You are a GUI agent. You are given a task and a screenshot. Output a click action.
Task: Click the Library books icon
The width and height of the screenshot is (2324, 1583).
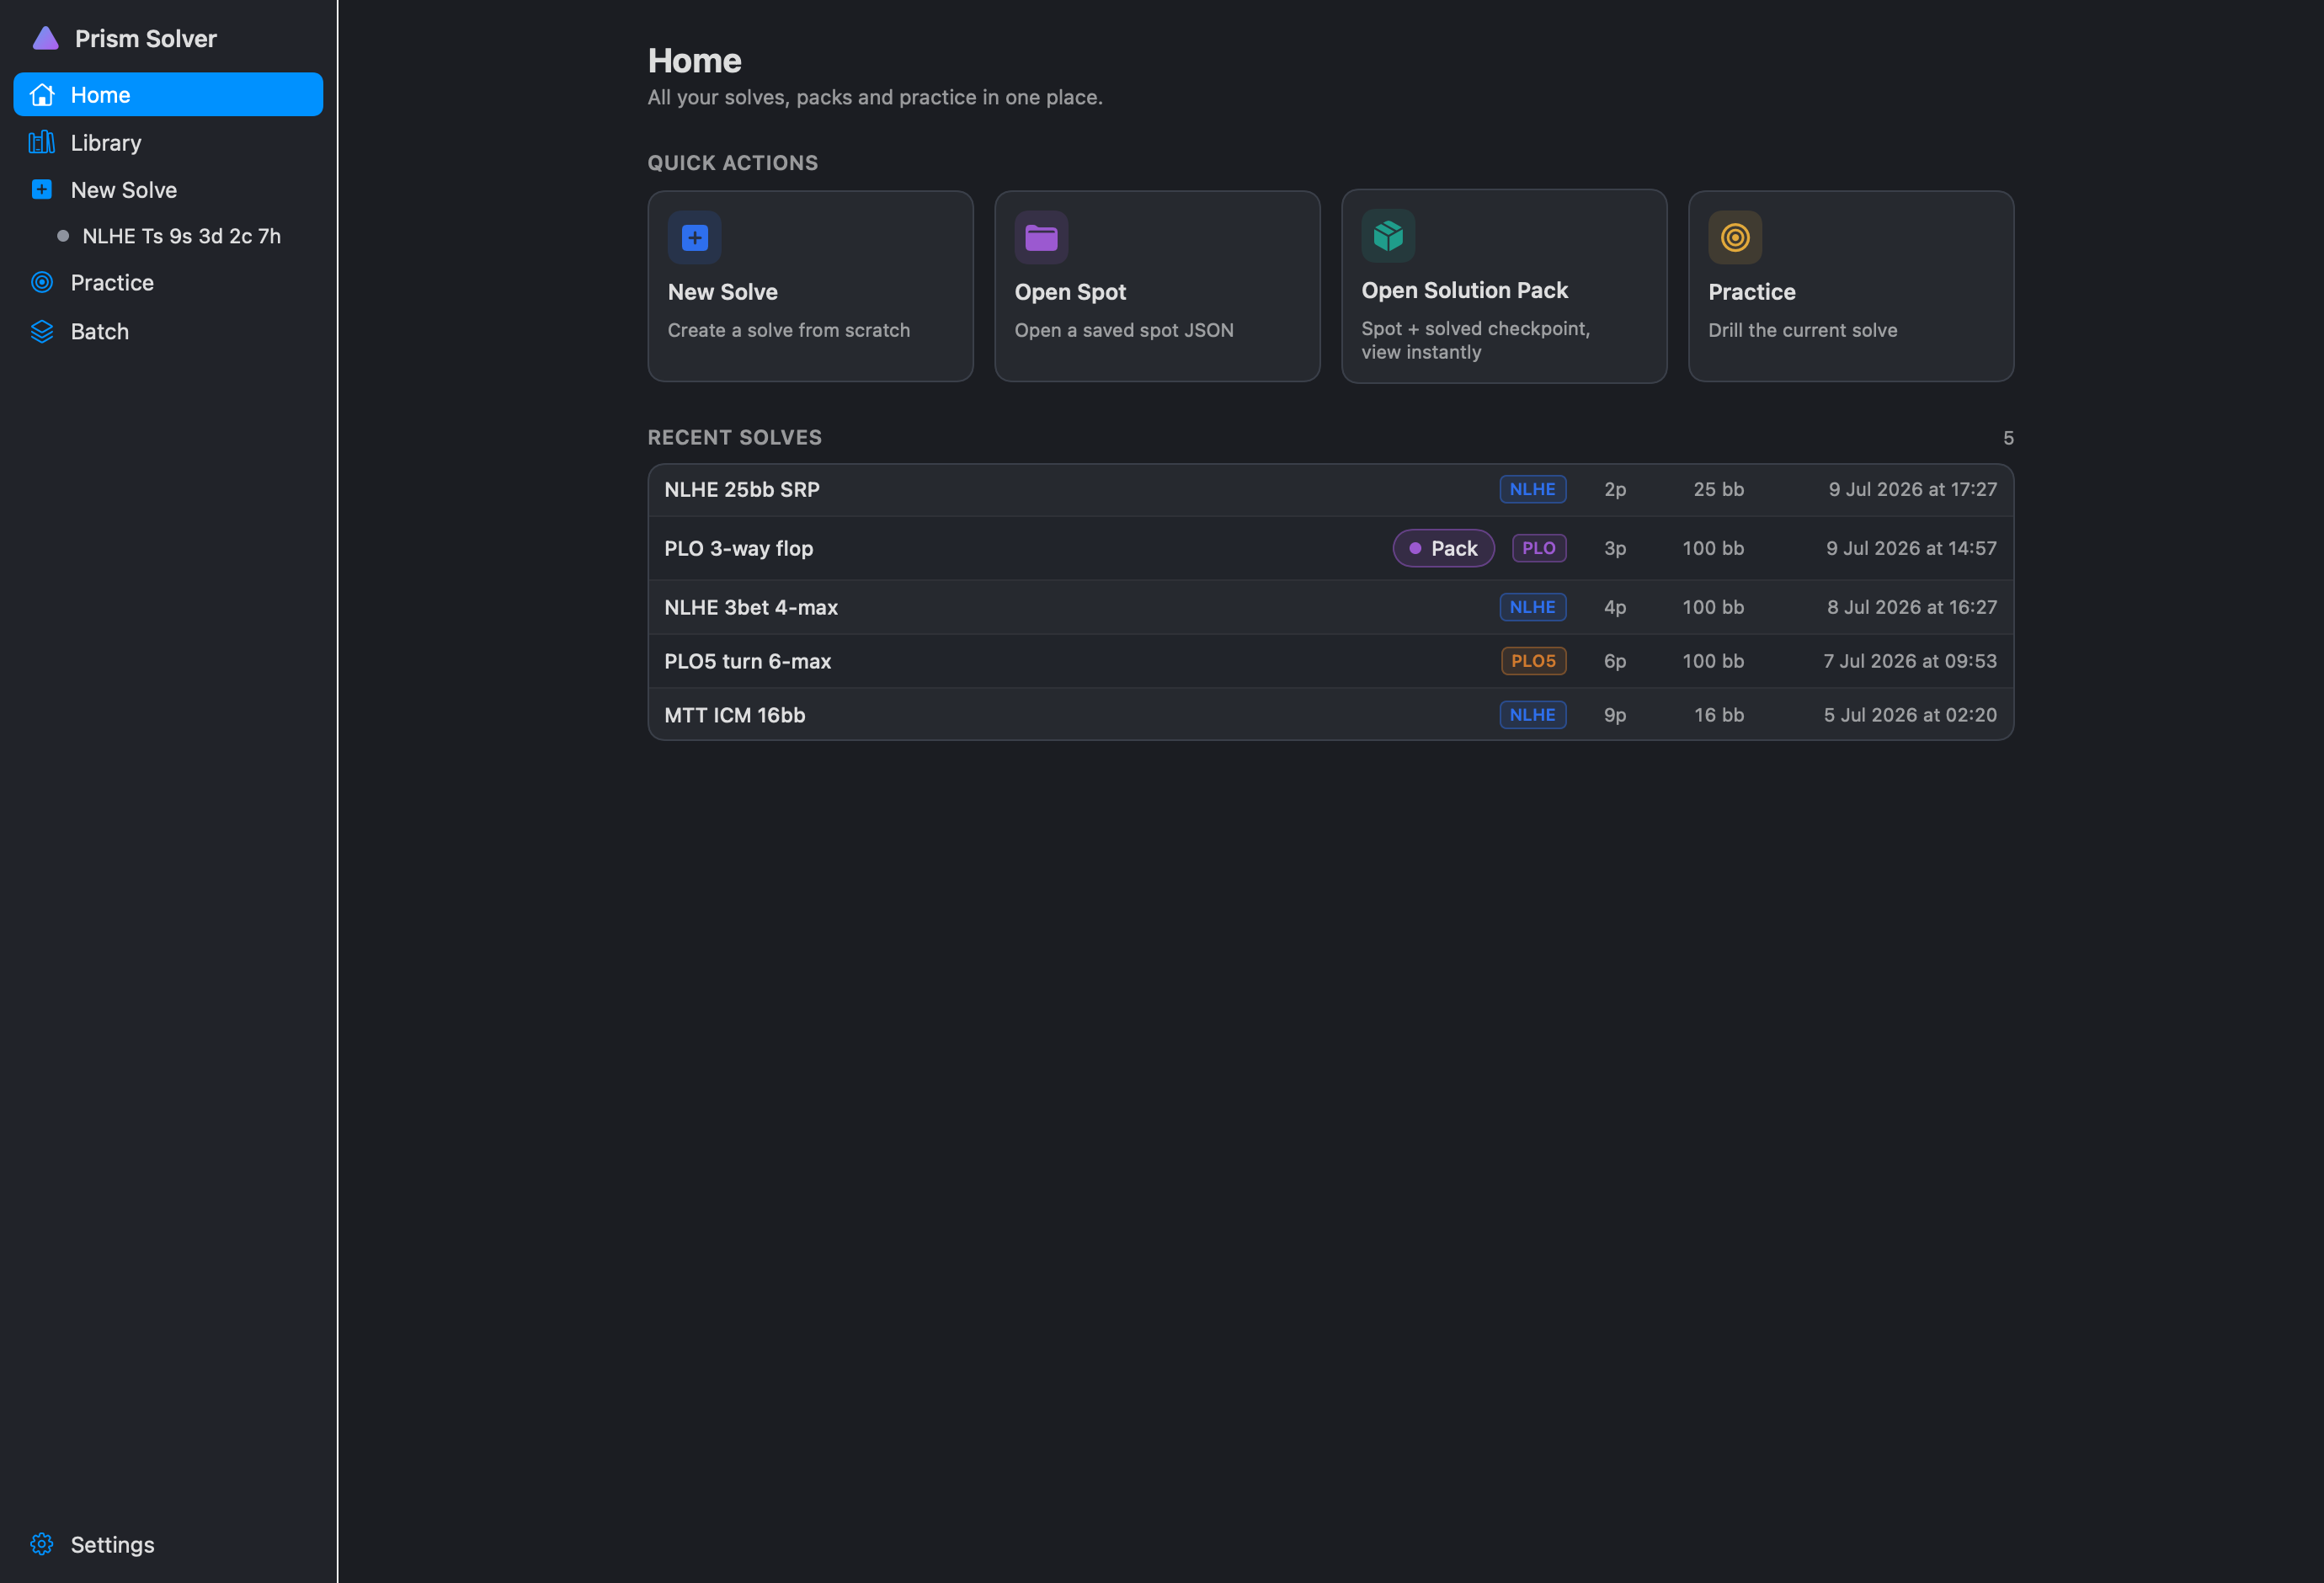[42, 142]
